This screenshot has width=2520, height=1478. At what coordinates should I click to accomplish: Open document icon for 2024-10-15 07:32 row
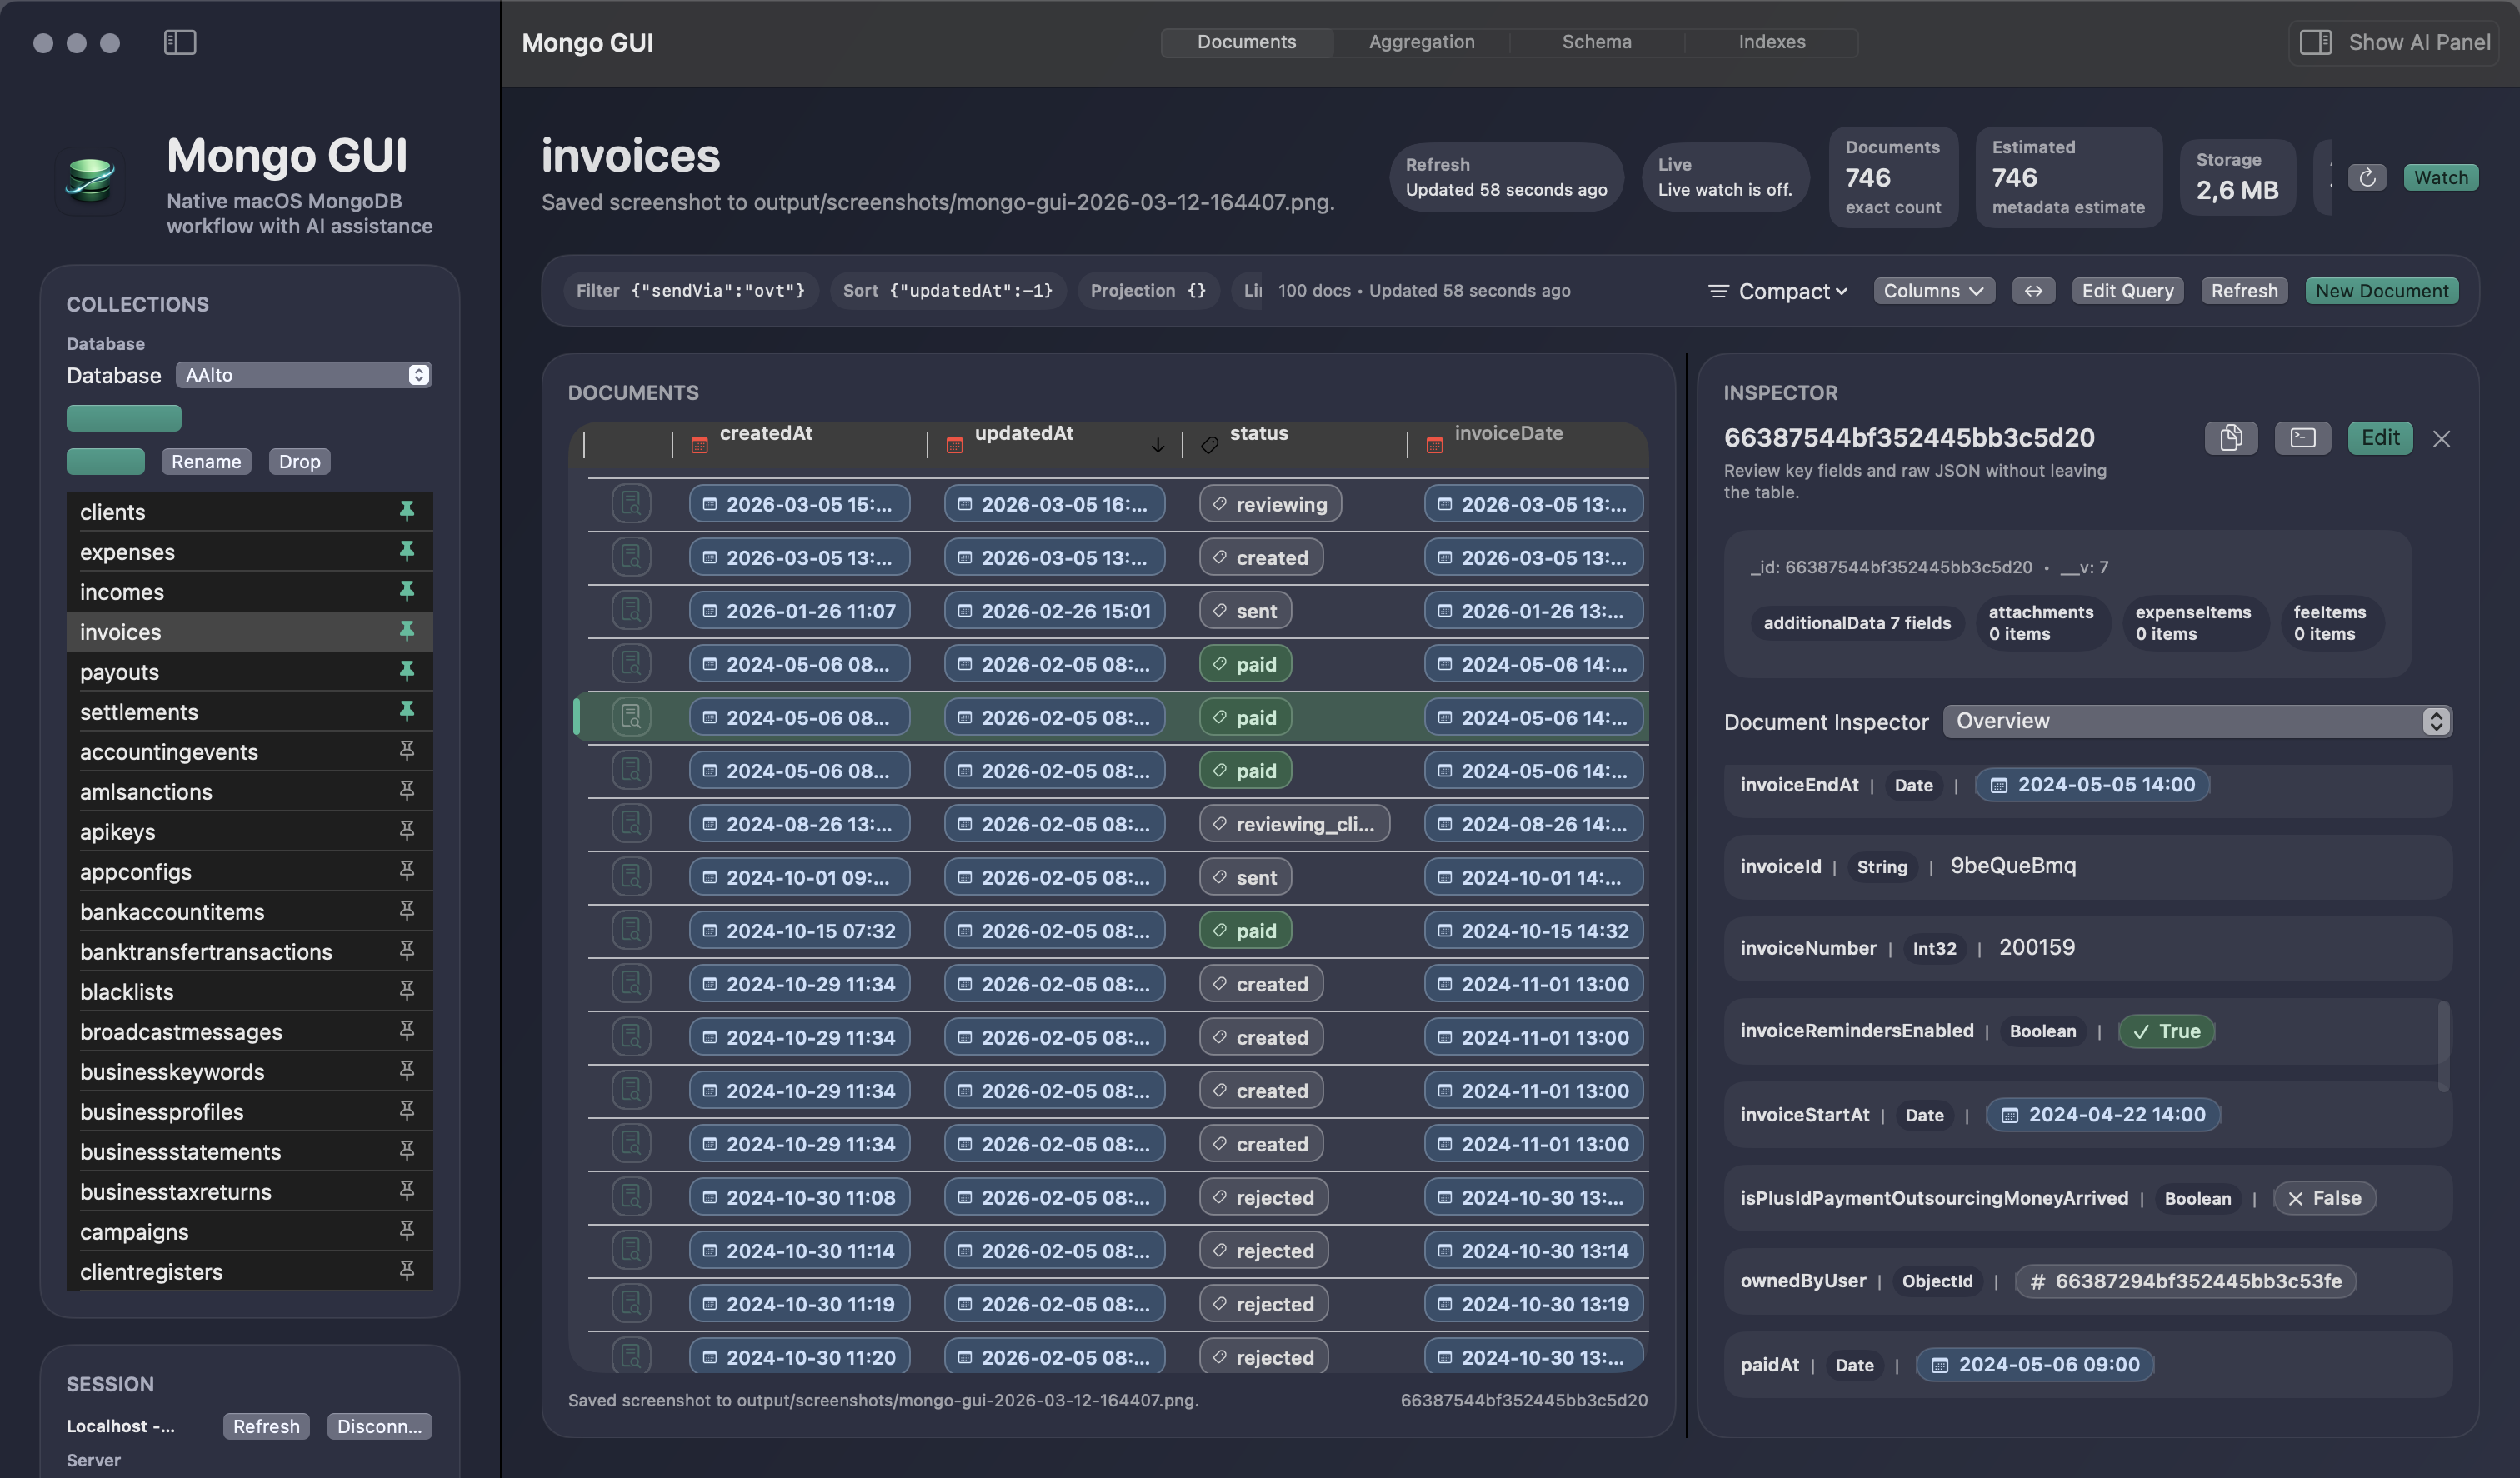point(631,931)
